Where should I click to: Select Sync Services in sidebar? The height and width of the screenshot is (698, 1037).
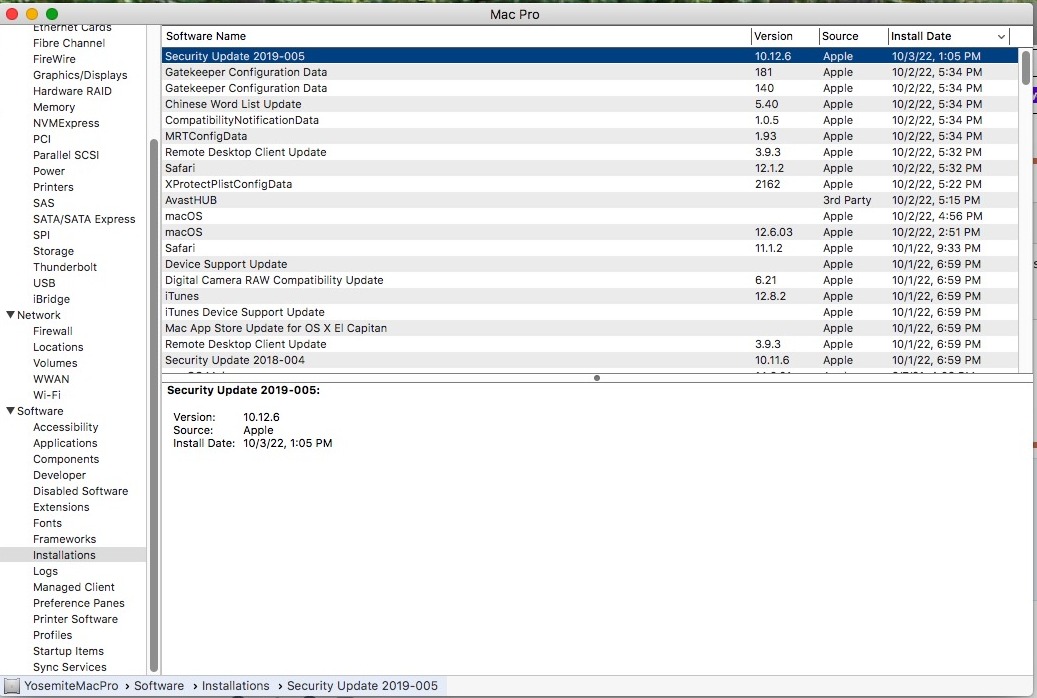click(69, 667)
